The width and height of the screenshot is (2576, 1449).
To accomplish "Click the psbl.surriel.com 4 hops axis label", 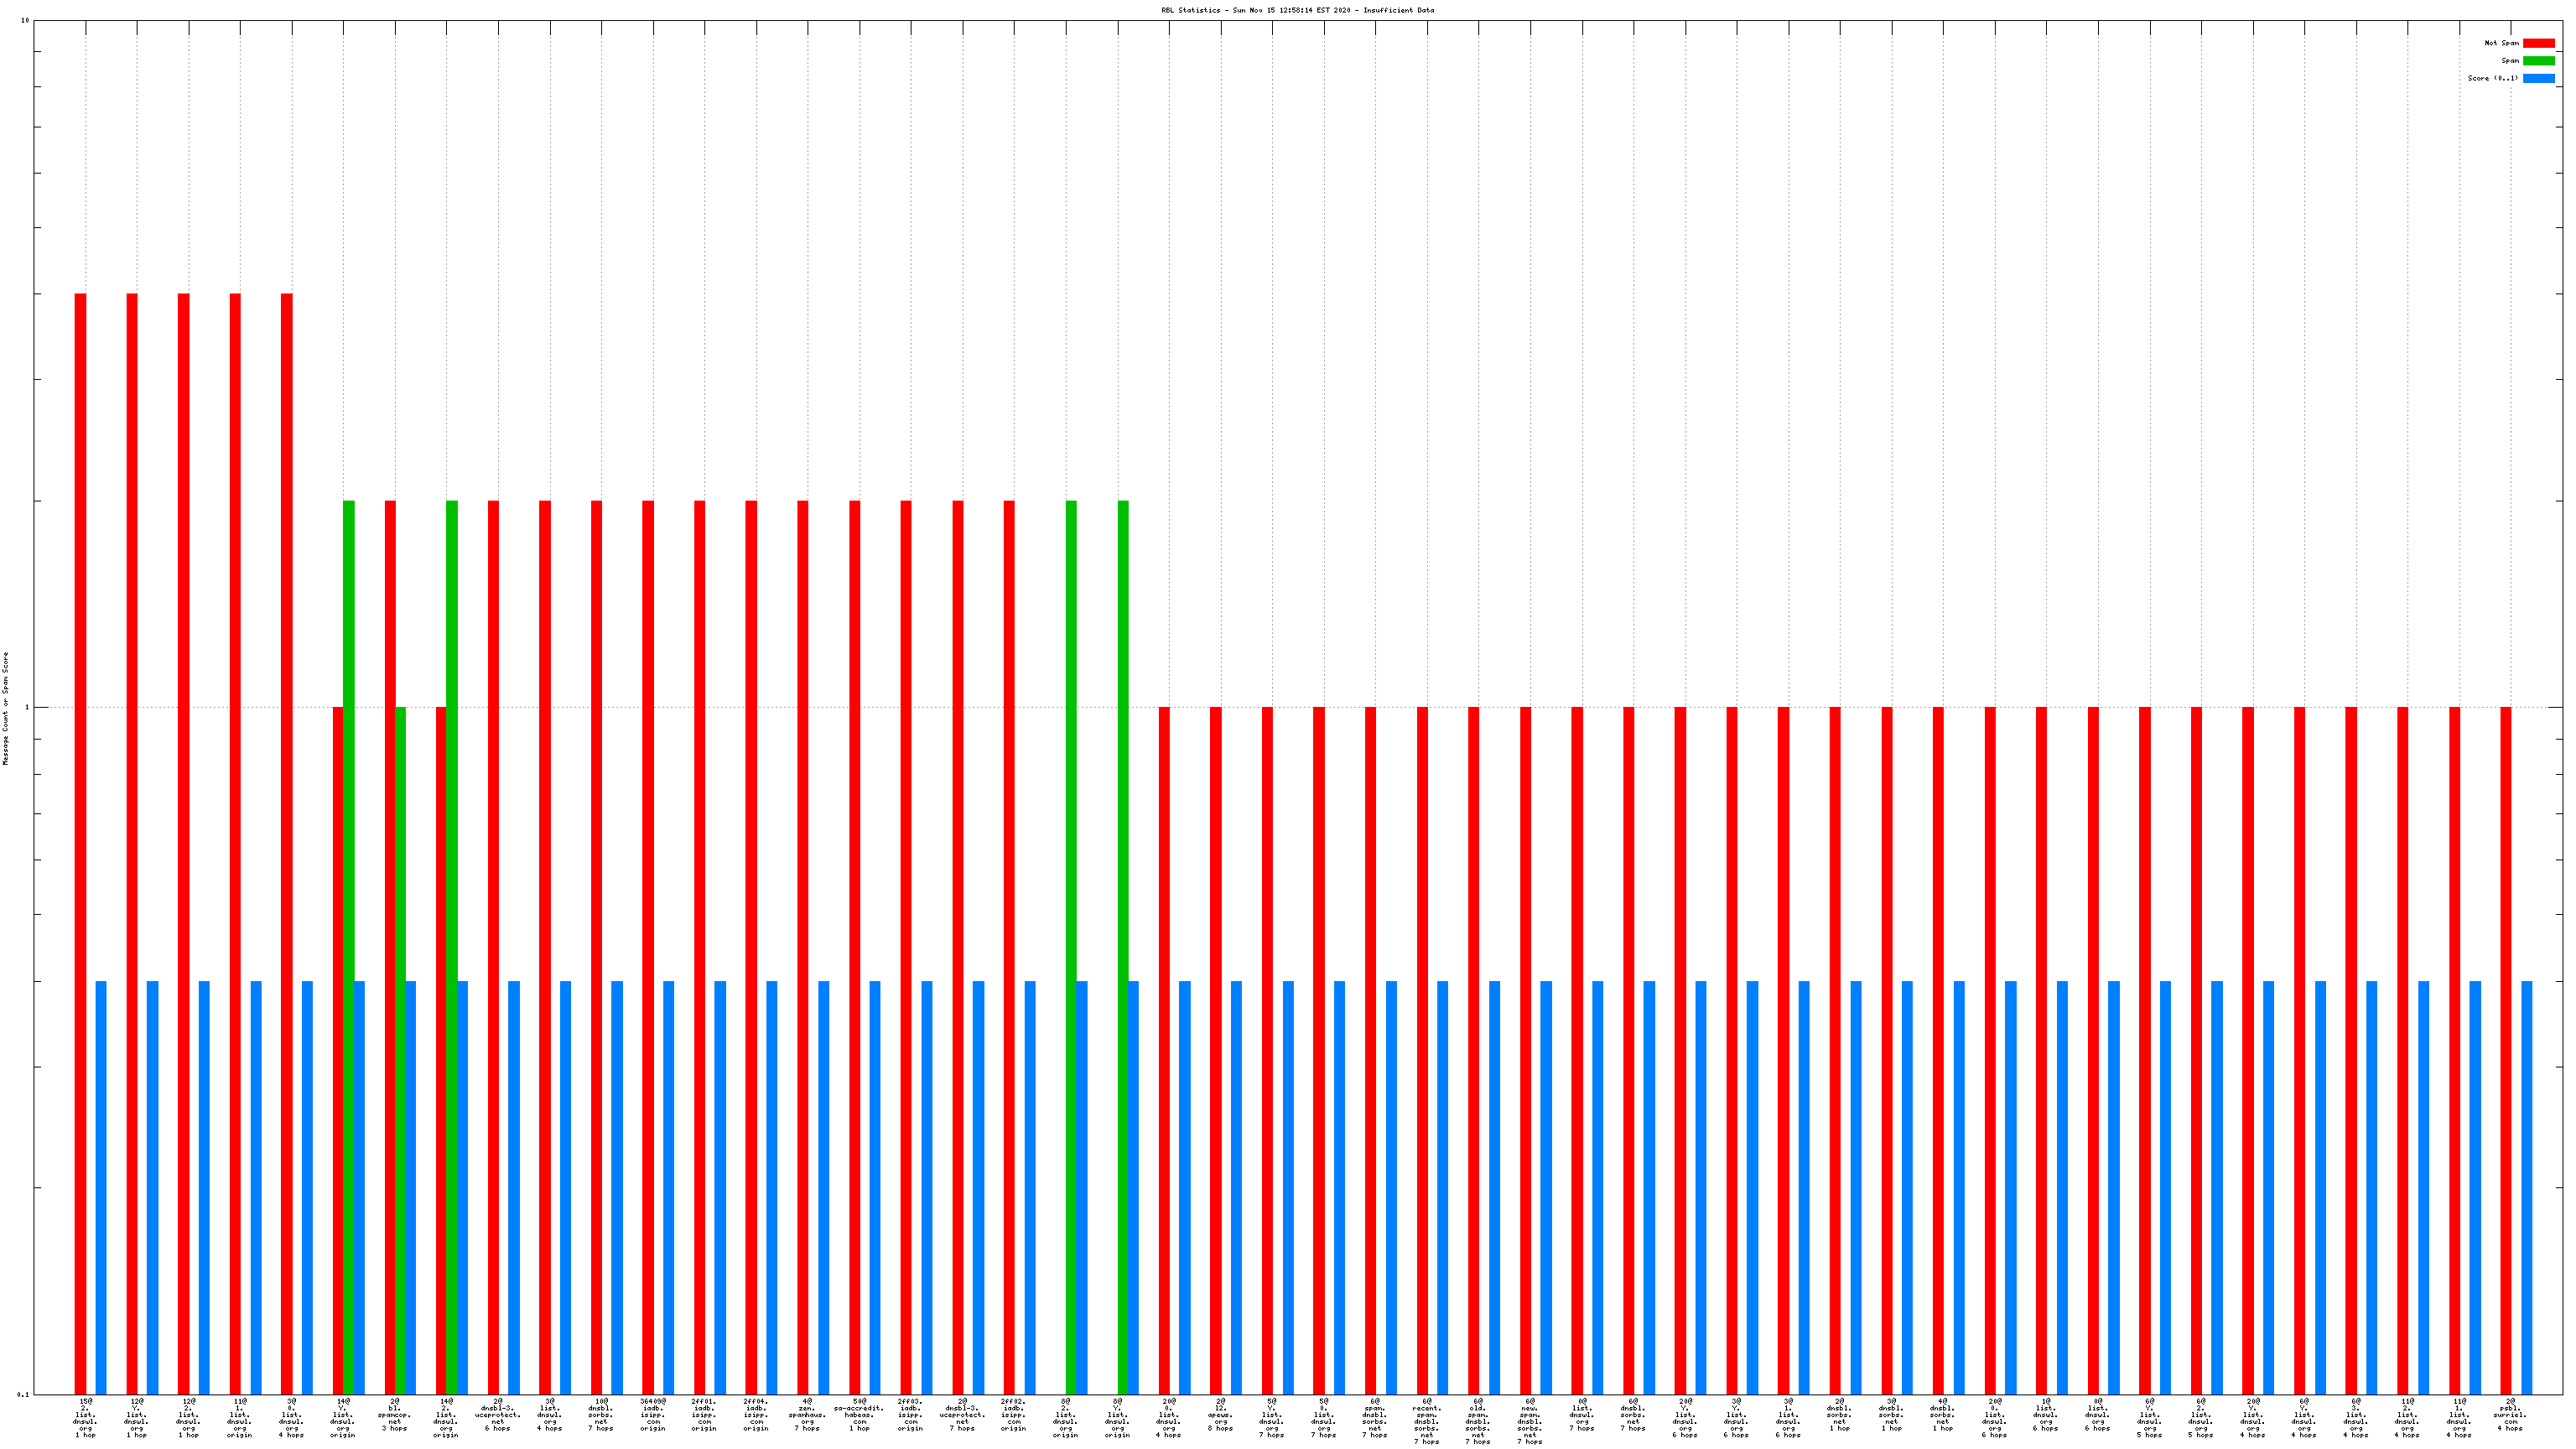I will tap(2510, 1415).
